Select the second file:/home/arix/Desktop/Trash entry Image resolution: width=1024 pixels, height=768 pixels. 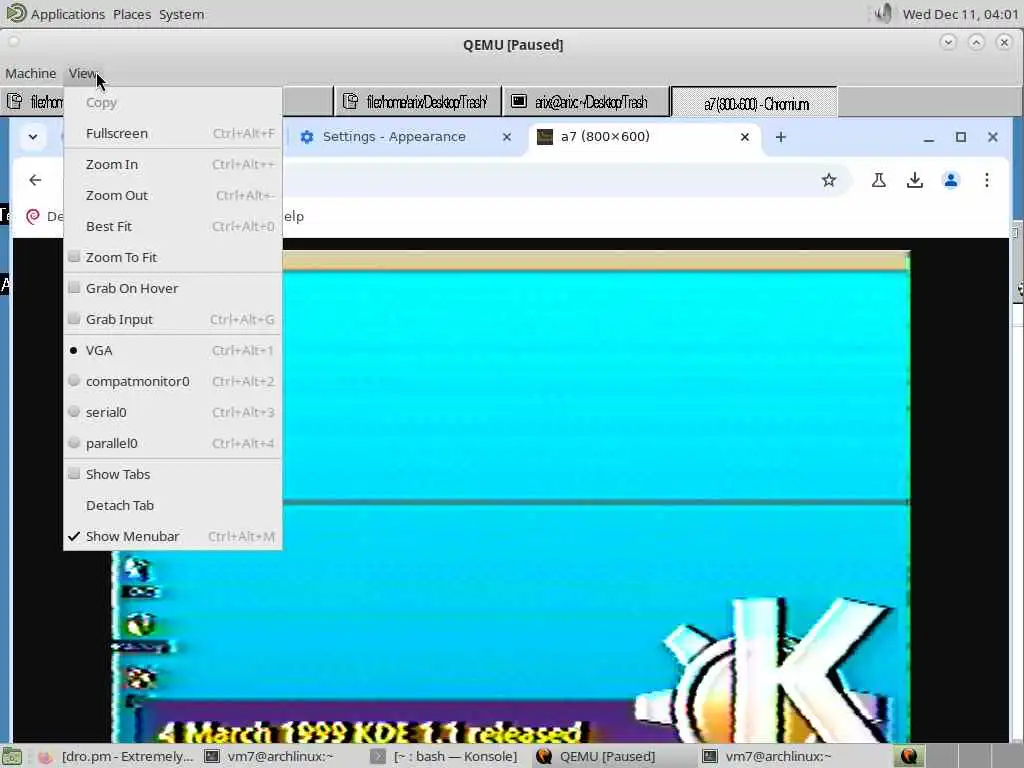(x=418, y=102)
